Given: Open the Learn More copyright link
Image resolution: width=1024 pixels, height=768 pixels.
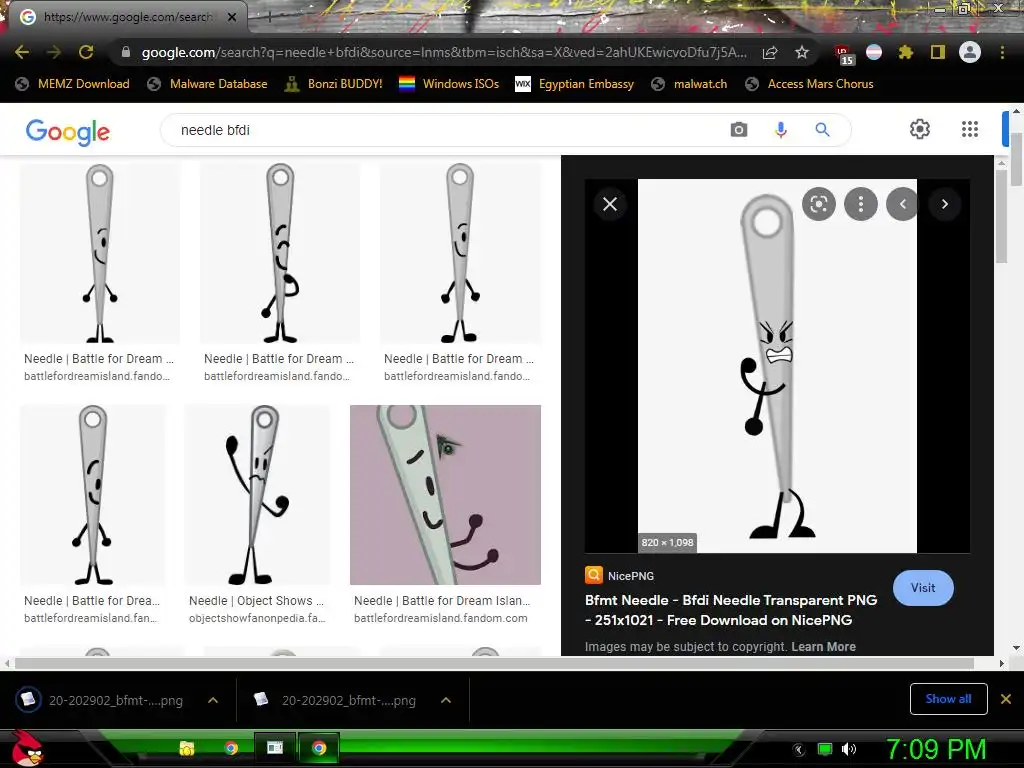Looking at the screenshot, I should [824, 647].
